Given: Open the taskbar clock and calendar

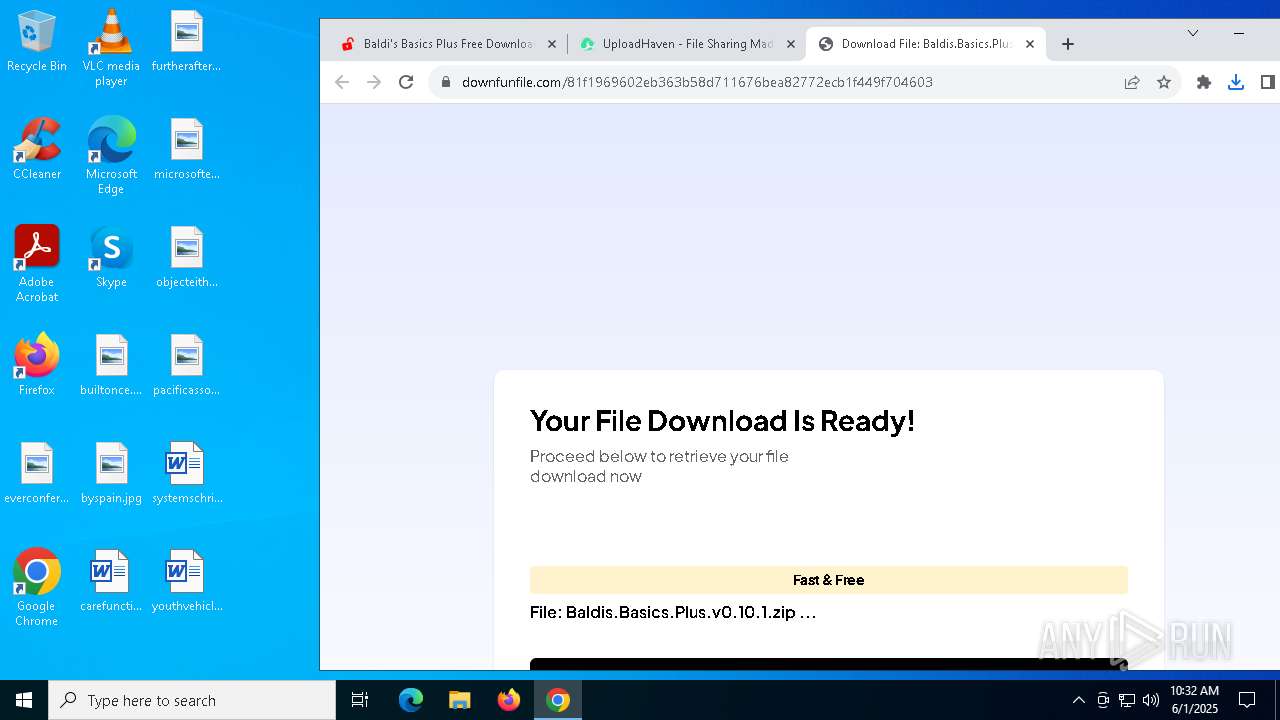Looking at the screenshot, I should (x=1194, y=700).
